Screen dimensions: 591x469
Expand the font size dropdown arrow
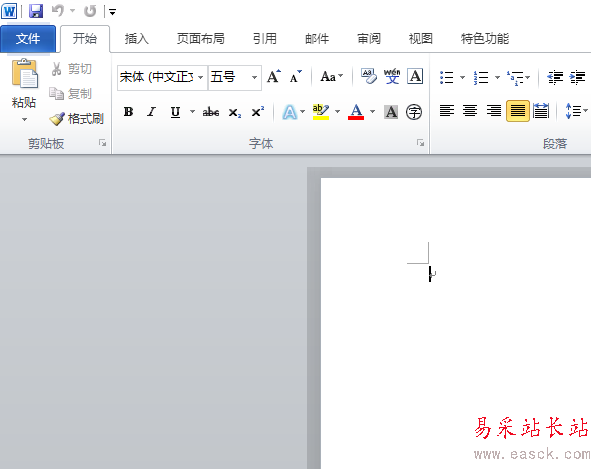click(x=255, y=78)
